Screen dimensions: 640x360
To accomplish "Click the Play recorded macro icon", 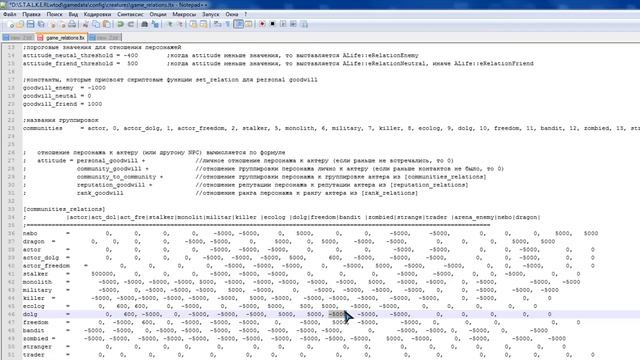I will point(283,24).
